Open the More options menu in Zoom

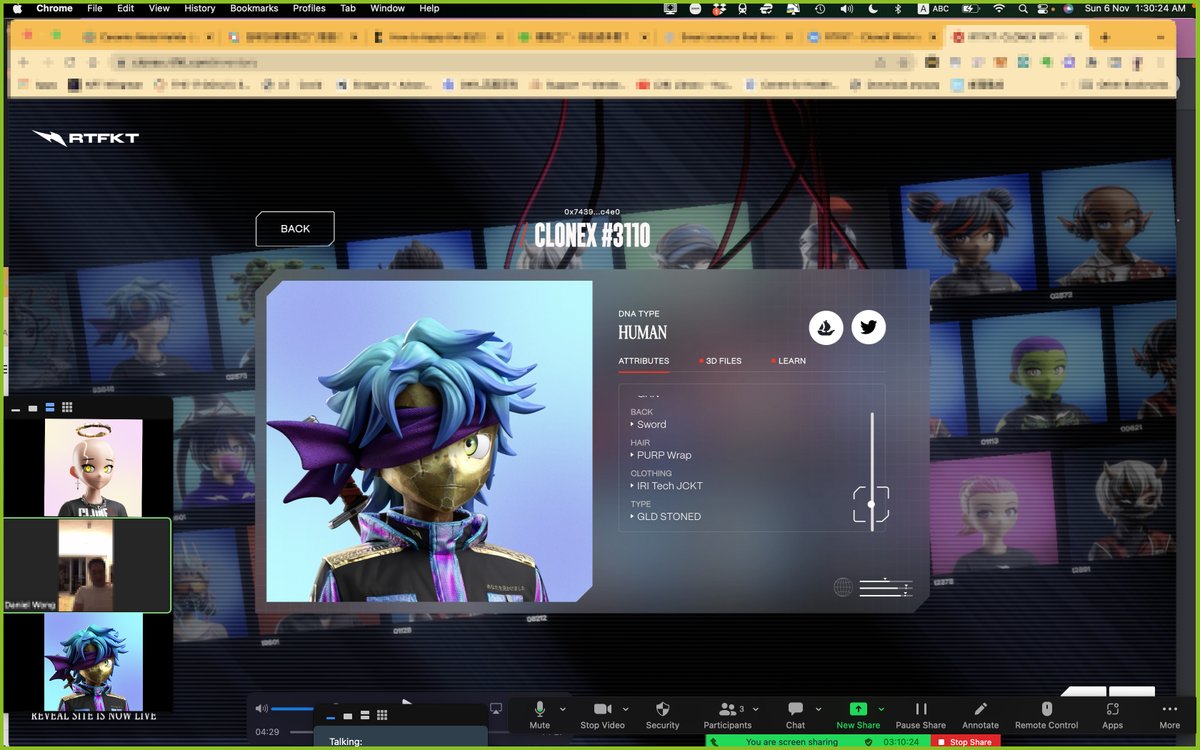coord(1170,714)
